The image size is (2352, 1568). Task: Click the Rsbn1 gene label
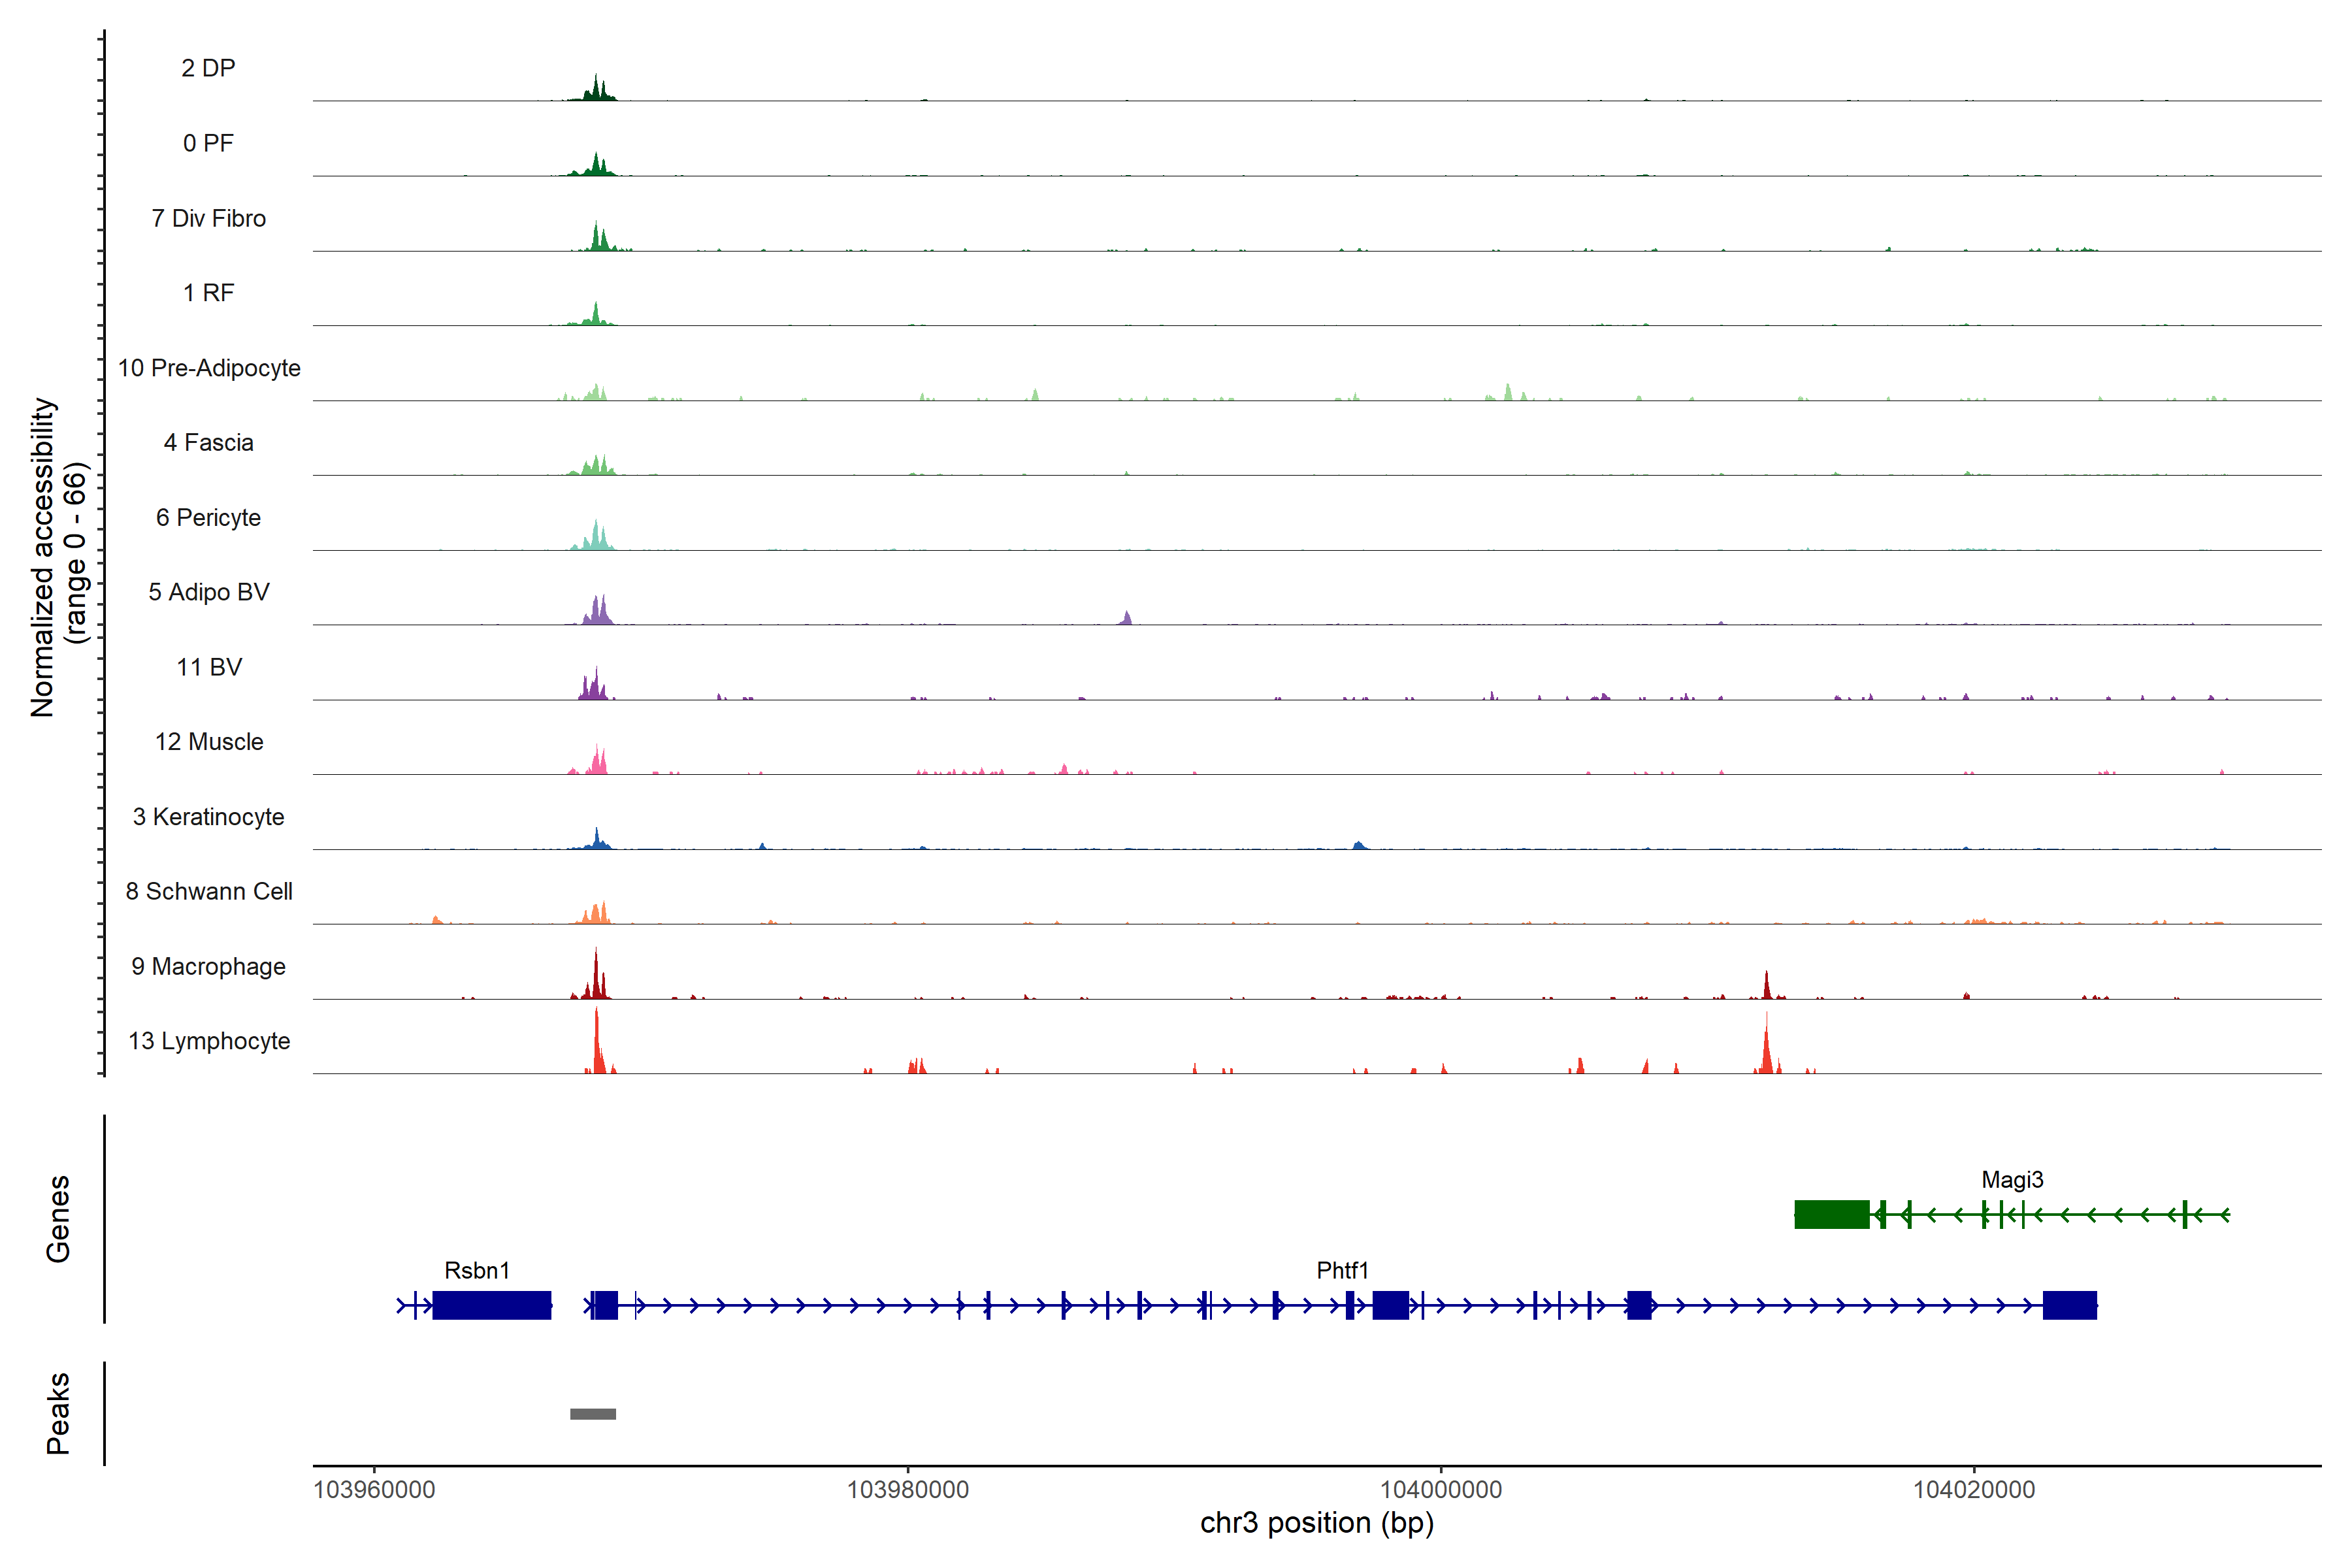pos(477,1270)
